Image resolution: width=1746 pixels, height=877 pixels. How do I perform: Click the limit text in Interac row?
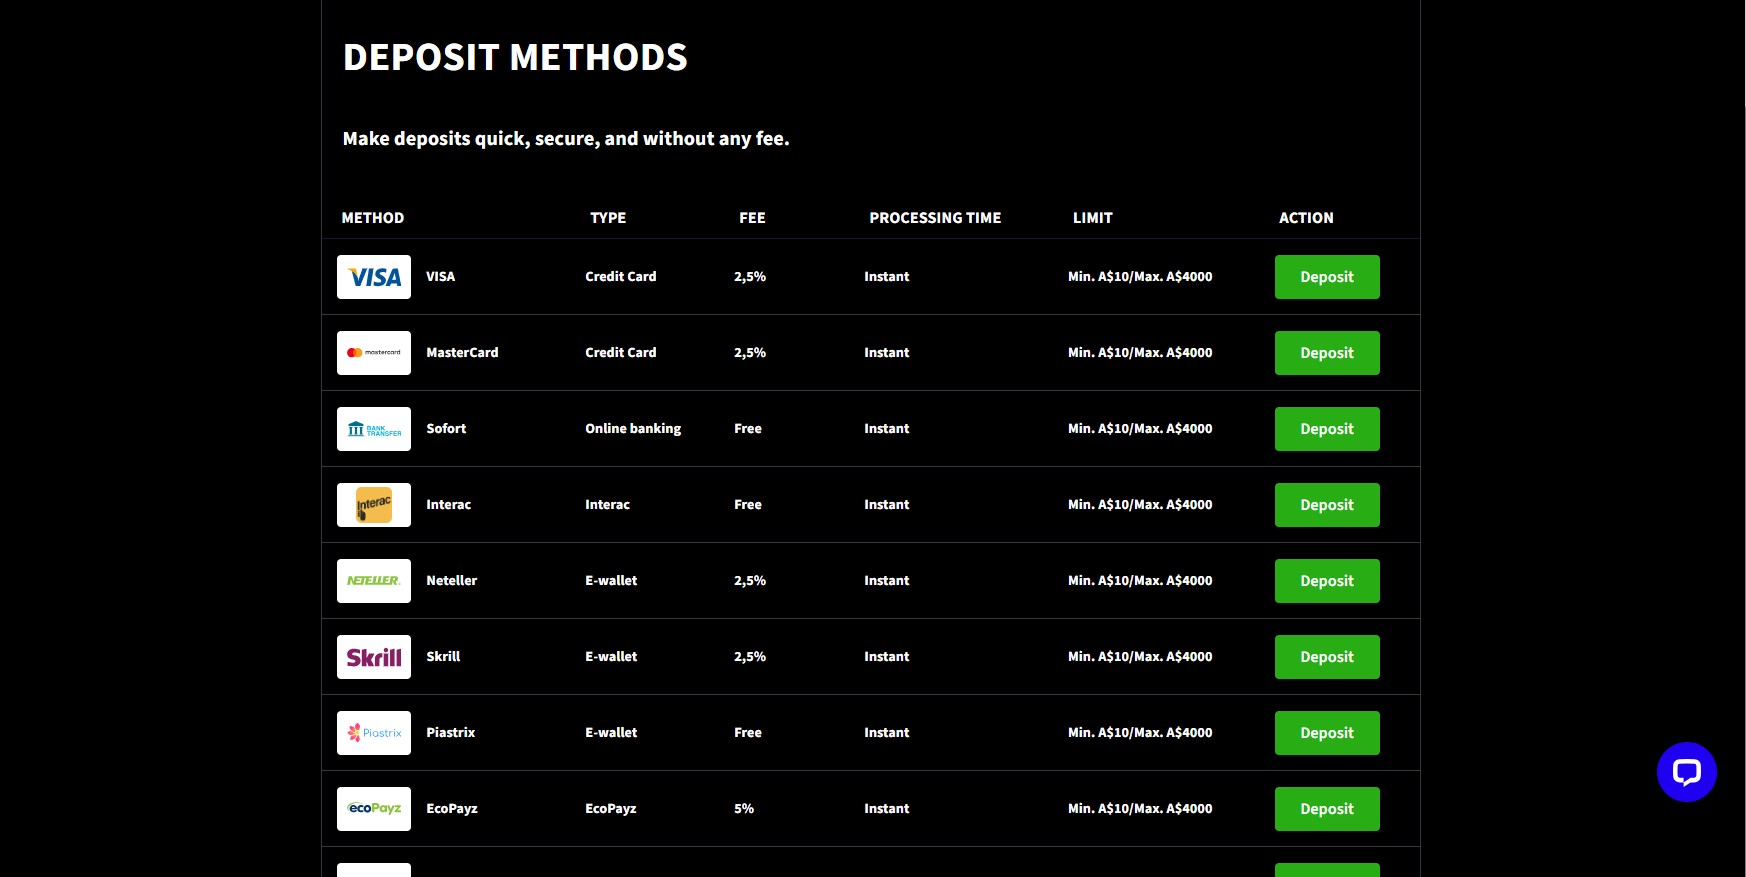point(1140,505)
